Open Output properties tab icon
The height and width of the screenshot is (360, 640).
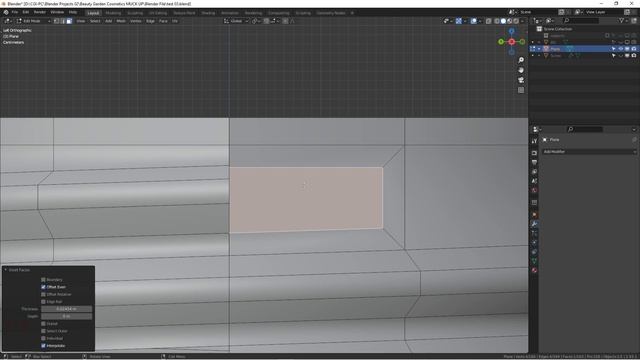(534, 162)
